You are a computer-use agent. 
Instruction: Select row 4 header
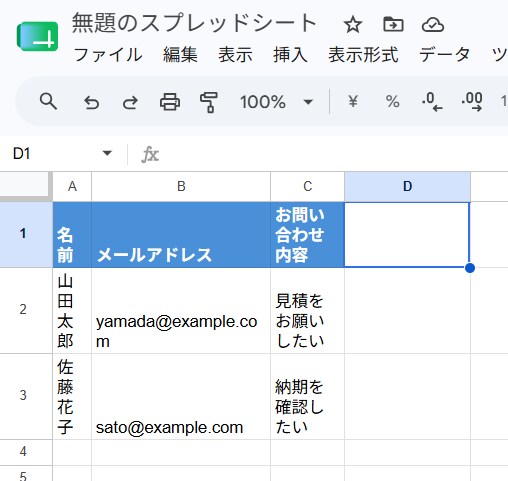[x=26, y=452]
